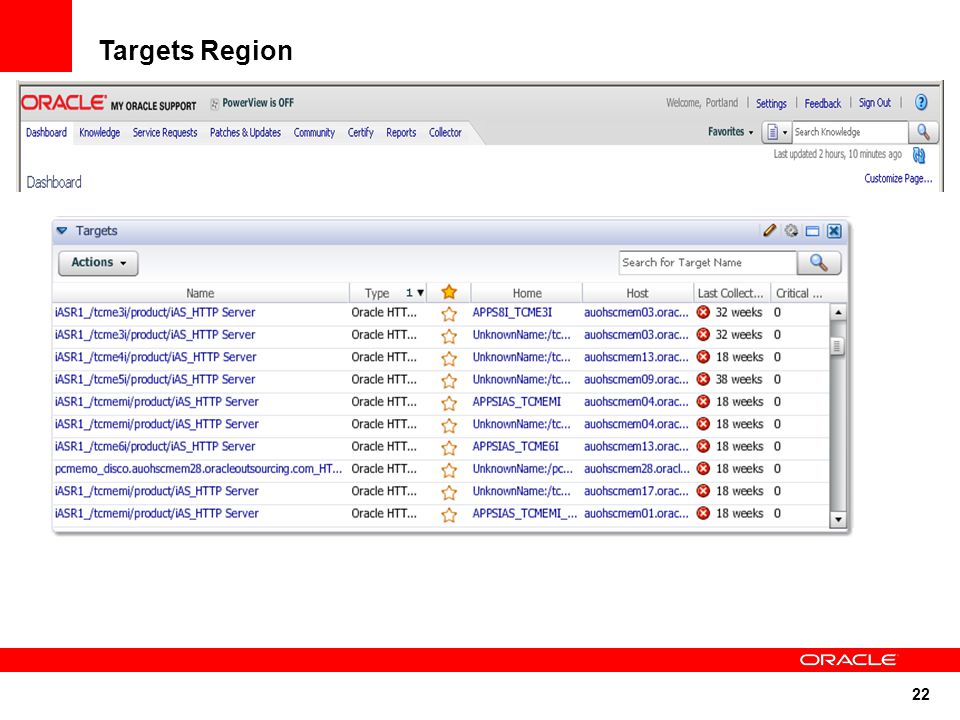Toggle the favorite star in the second iASR1_/tcme3i row

(x=449, y=336)
